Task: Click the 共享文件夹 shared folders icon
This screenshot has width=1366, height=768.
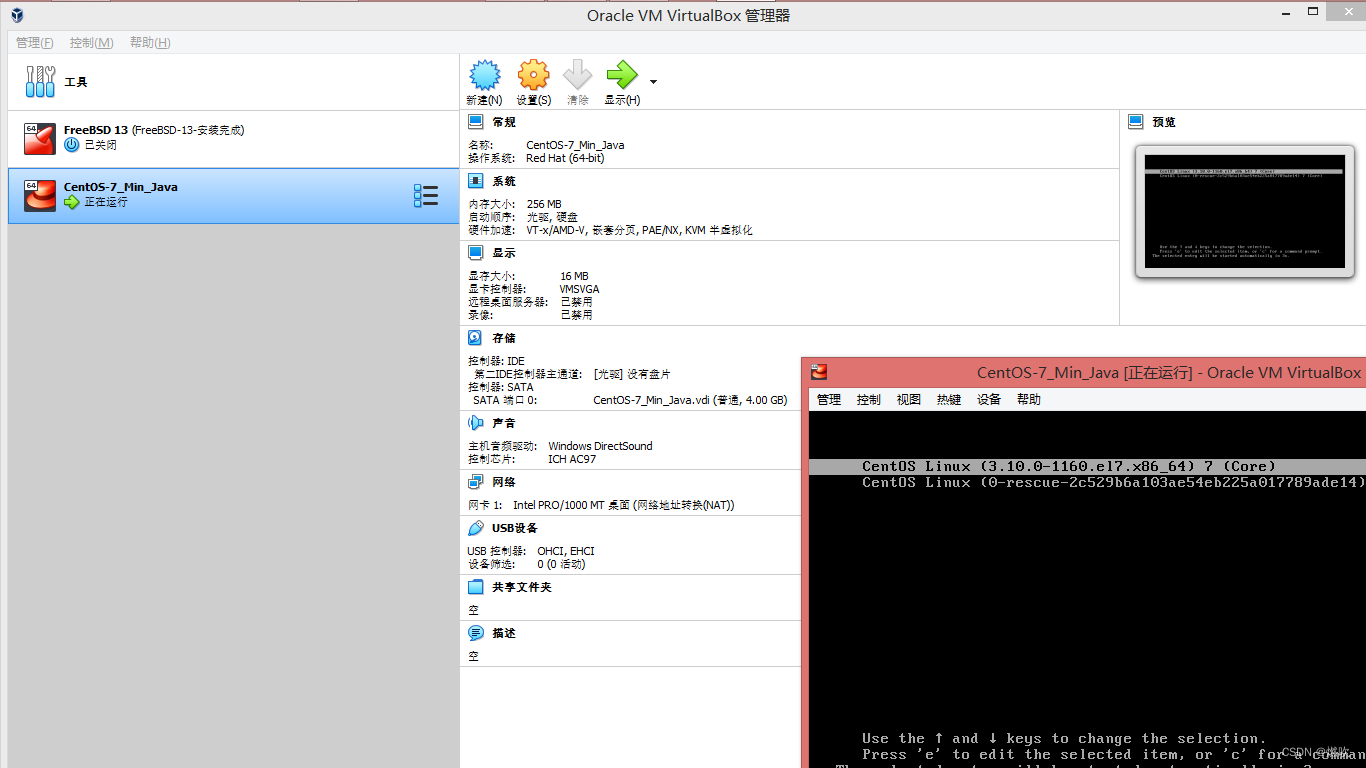Action: [x=476, y=587]
